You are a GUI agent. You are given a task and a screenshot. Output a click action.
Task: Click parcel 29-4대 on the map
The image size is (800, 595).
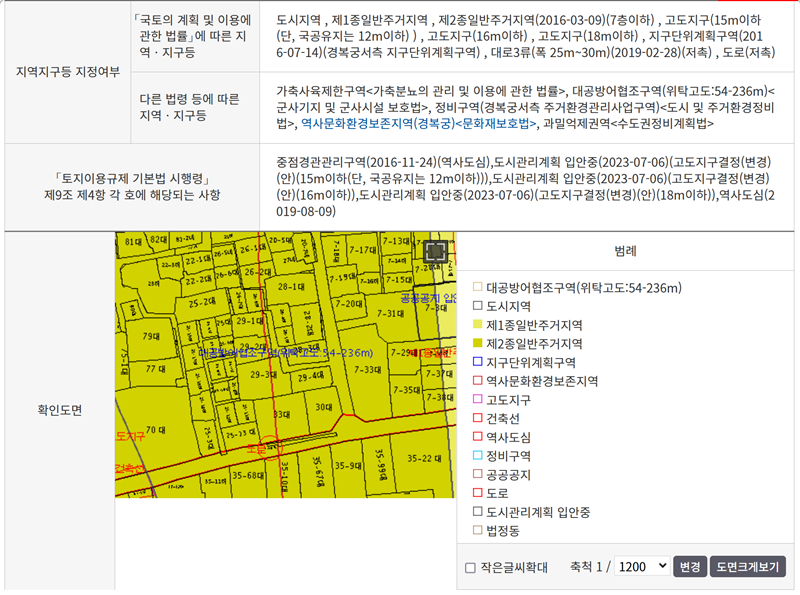click(x=311, y=377)
